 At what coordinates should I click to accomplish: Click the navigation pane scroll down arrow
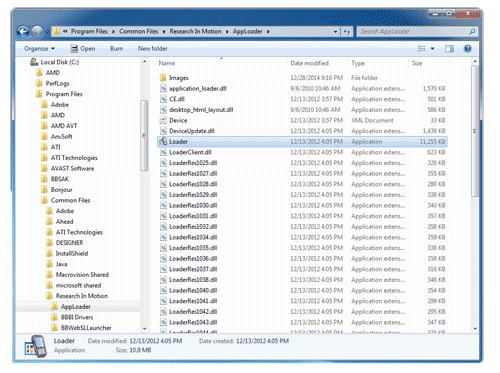coord(144,329)
